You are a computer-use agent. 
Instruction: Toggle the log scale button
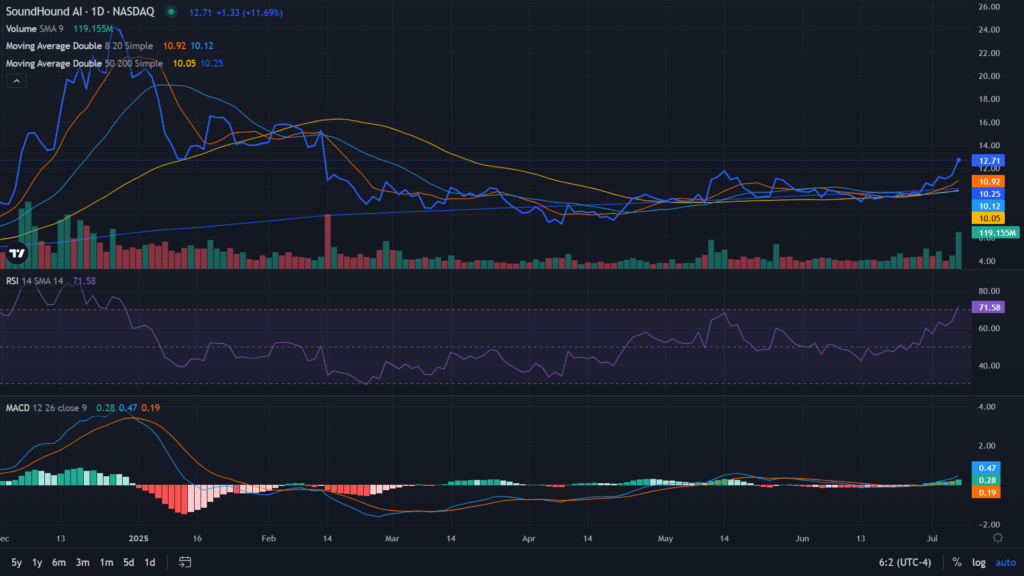(978, 562)
